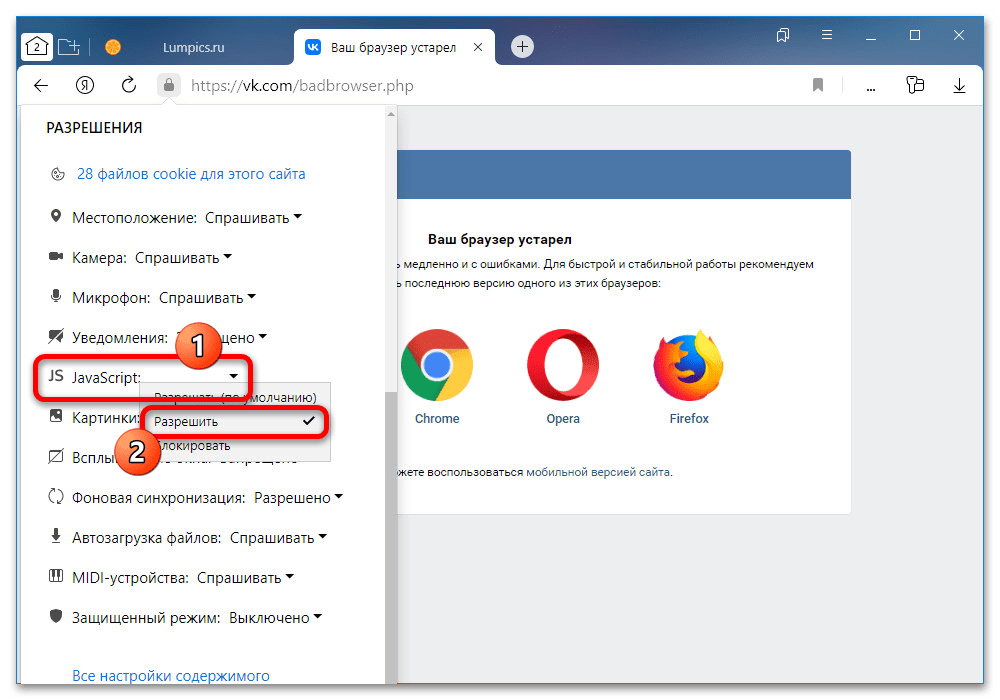
Task: Open a new tab with plus button
Action: coord(522,47)
